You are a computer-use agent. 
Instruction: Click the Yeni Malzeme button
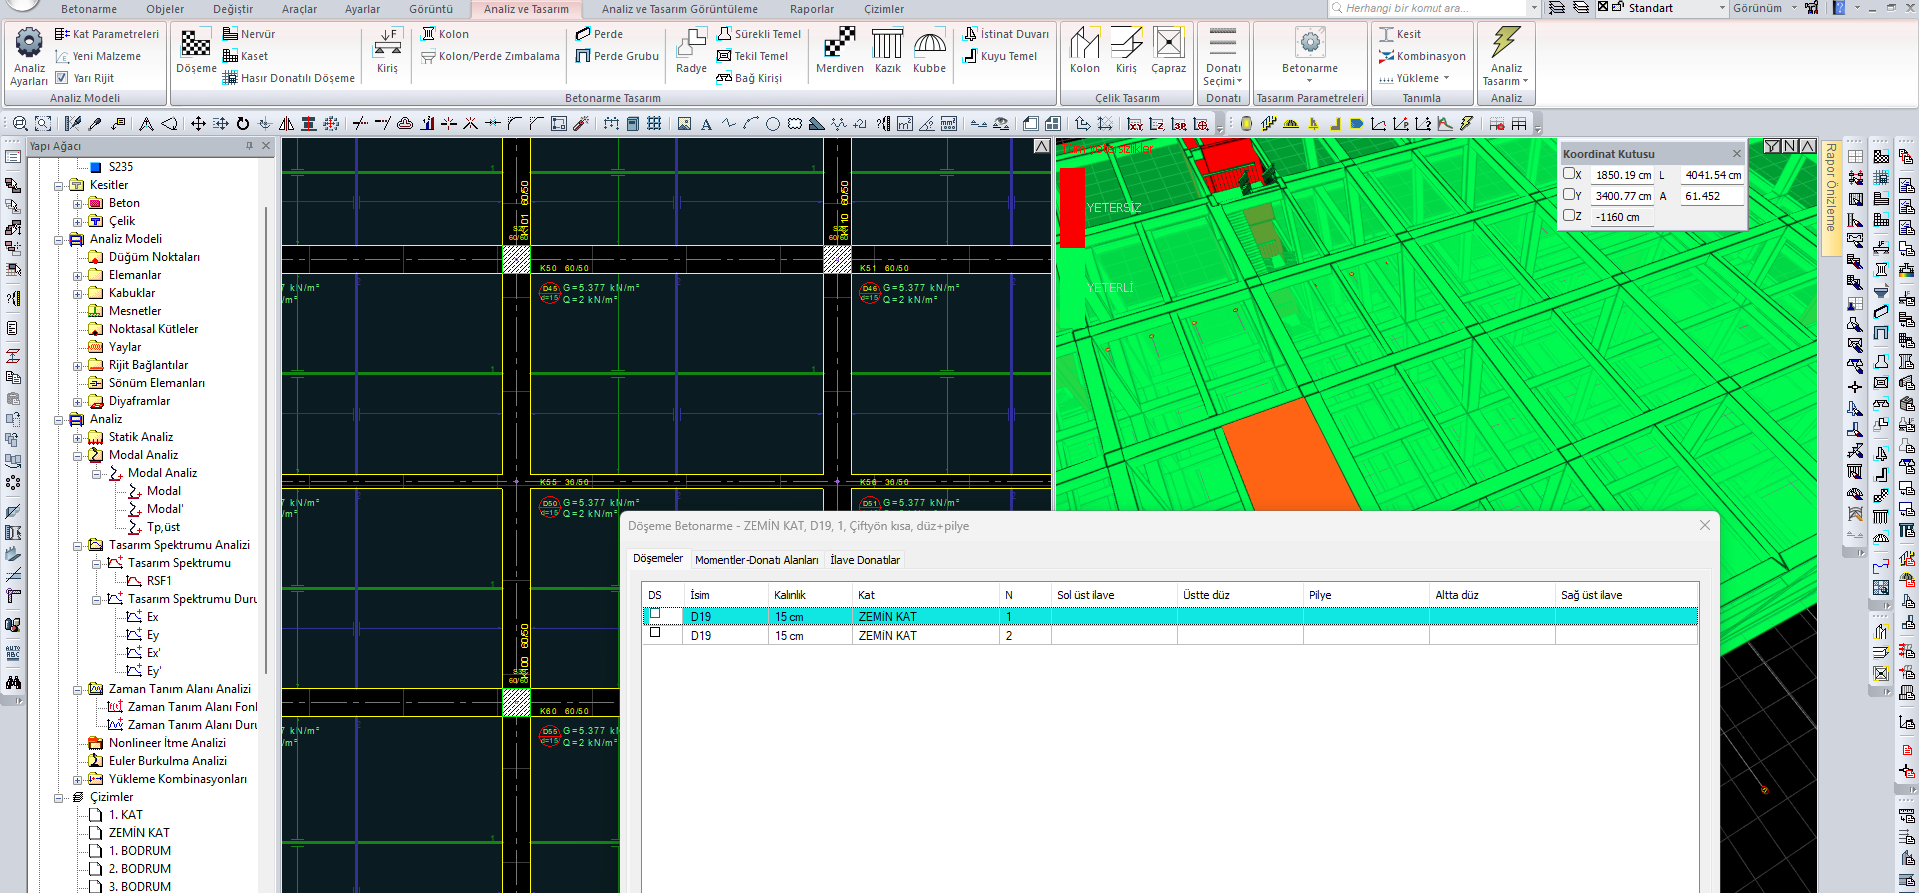(x=98, y=56)
